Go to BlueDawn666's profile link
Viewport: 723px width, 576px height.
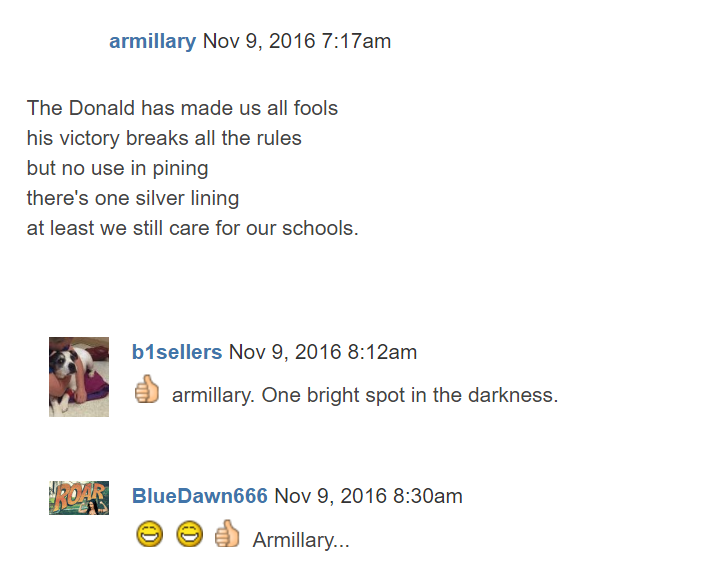tap(200, 496)
